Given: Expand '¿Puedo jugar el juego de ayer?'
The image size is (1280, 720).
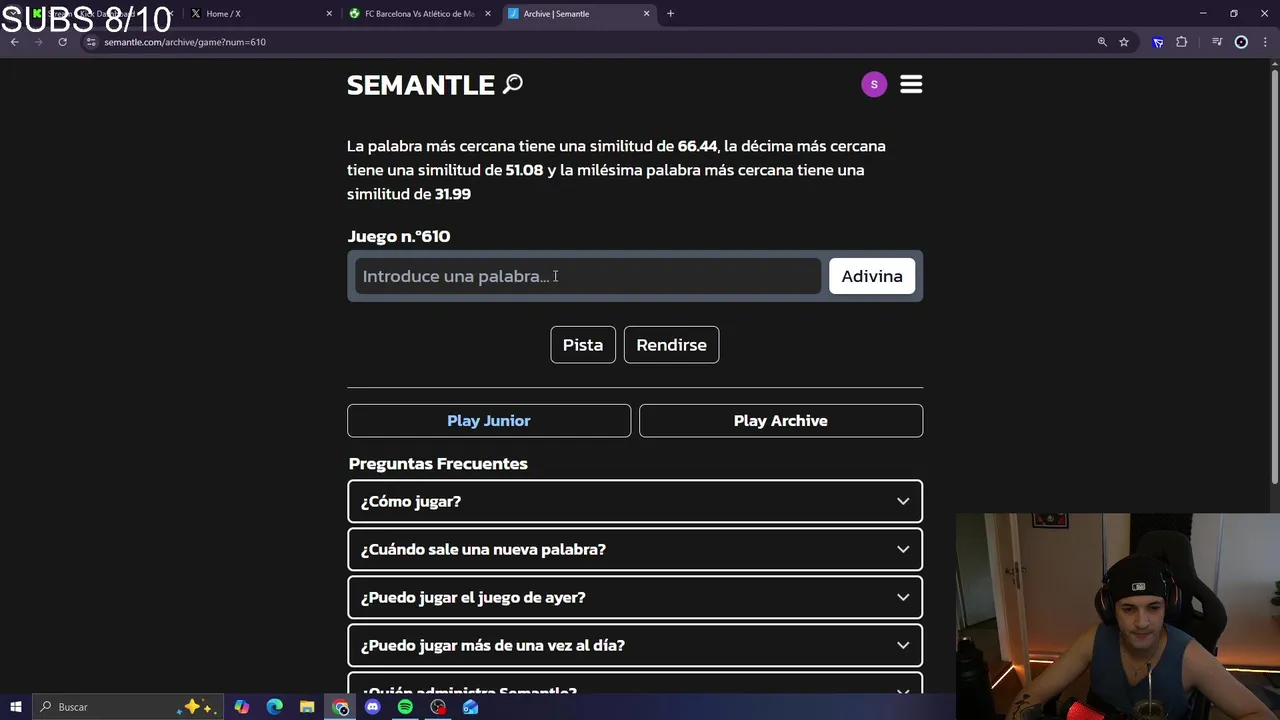Looking at the screenshot, I should 635,597.
